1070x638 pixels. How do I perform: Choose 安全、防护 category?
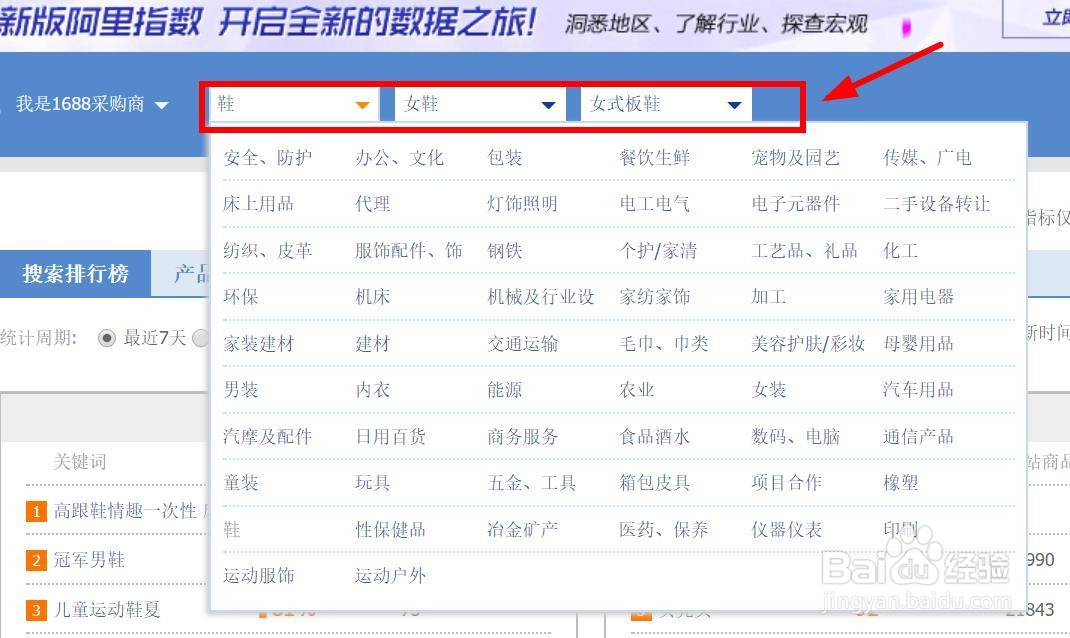(268, 158)
